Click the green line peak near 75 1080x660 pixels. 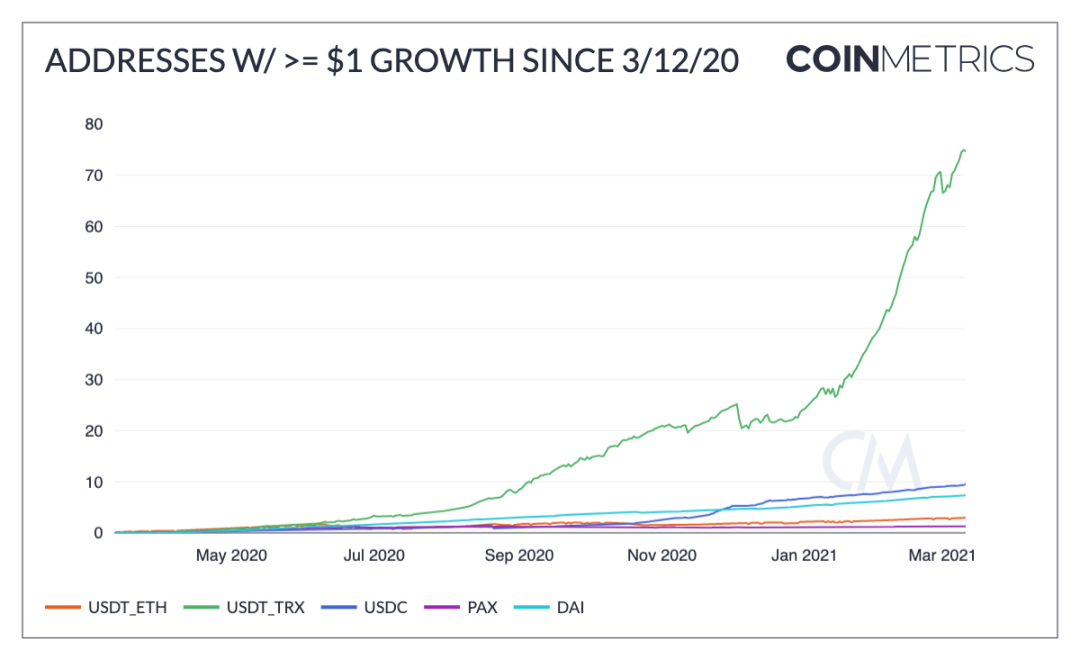[963, 149]
